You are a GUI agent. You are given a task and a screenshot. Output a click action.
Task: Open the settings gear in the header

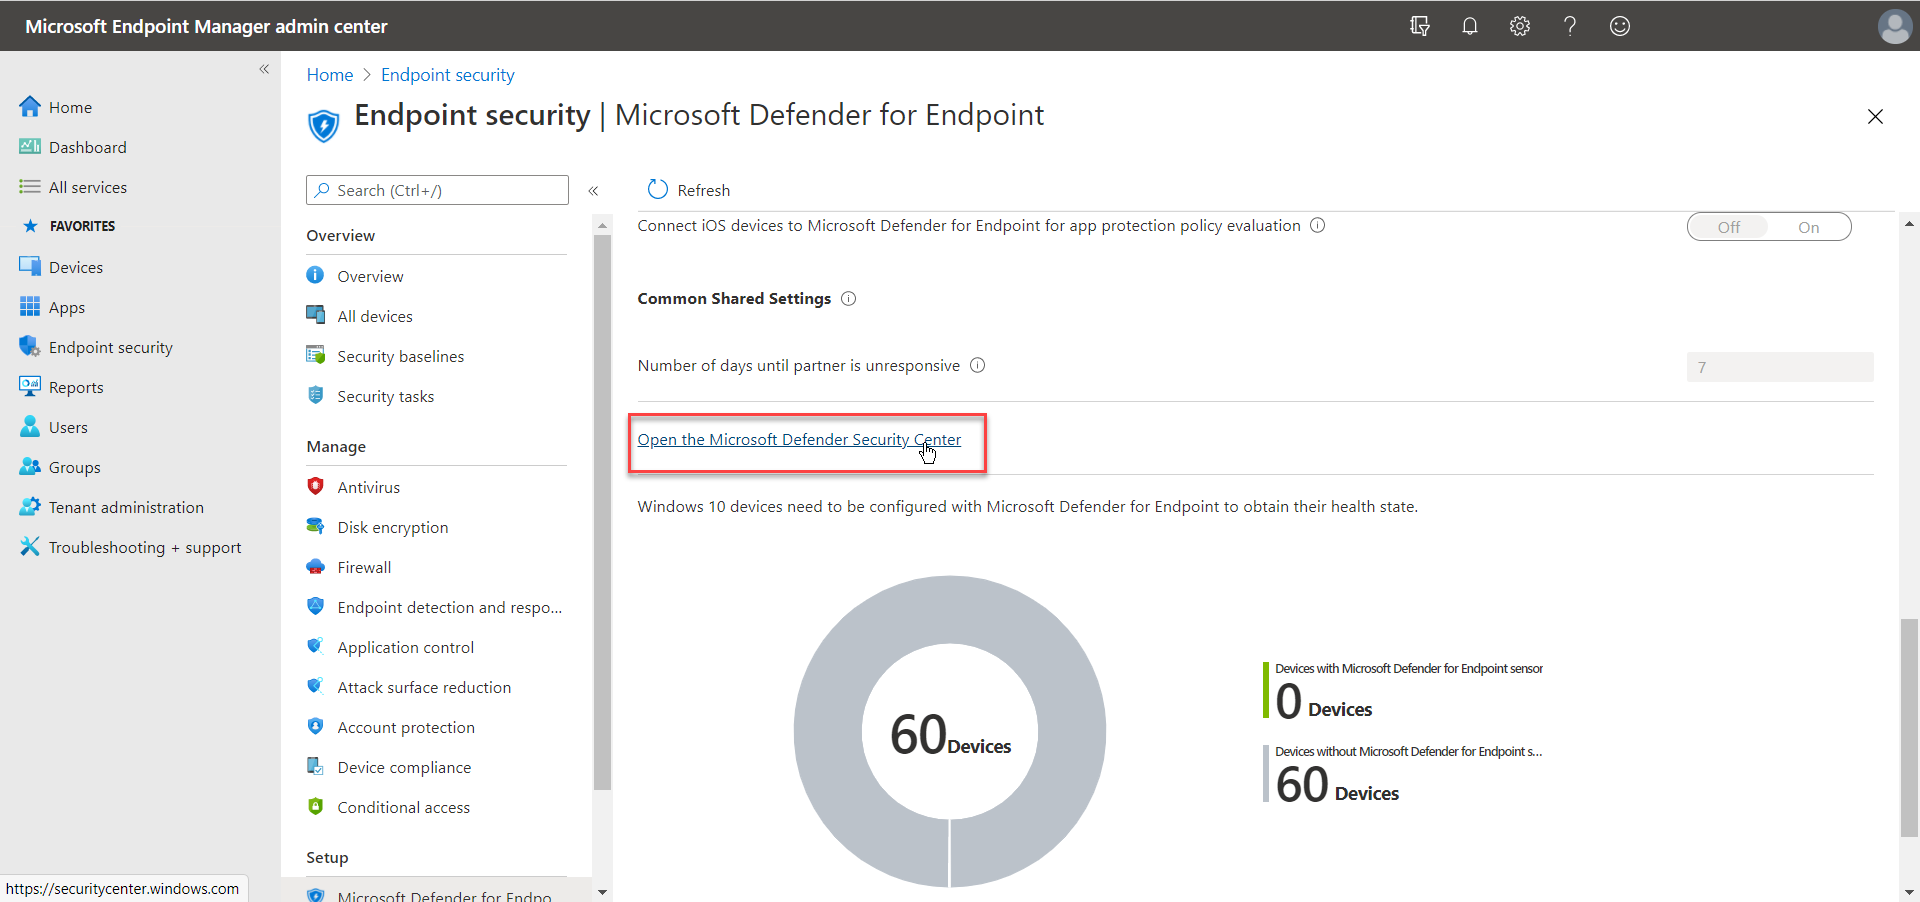coord(1520,26)
